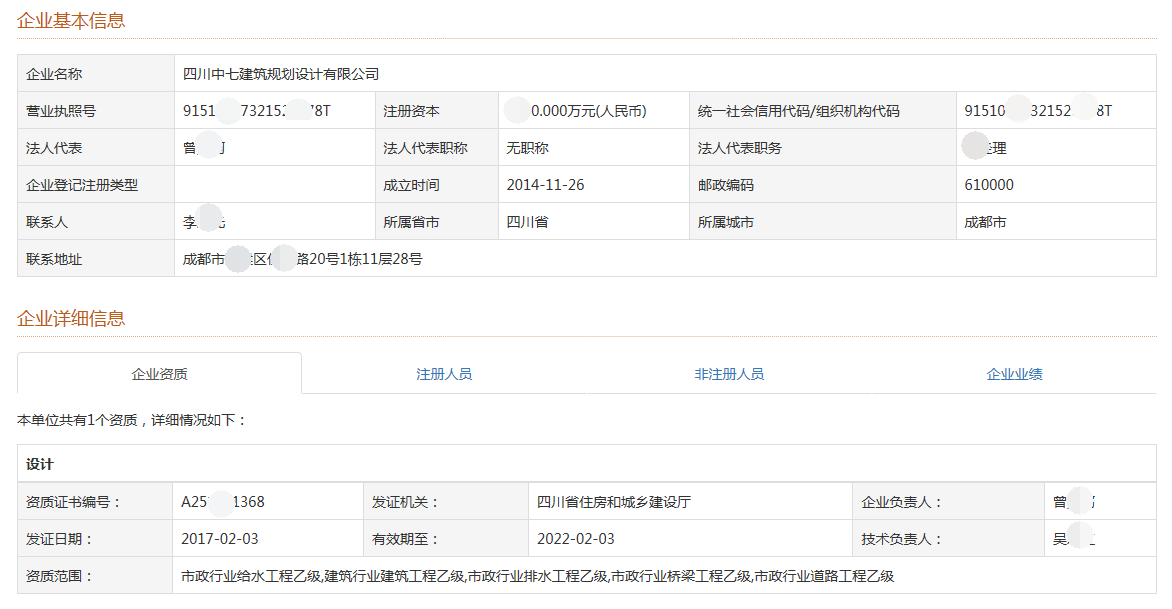Click the 所属省市 value 四川省
The width and height of the screenshot is (1172, 609).
(x=527, y=222)
